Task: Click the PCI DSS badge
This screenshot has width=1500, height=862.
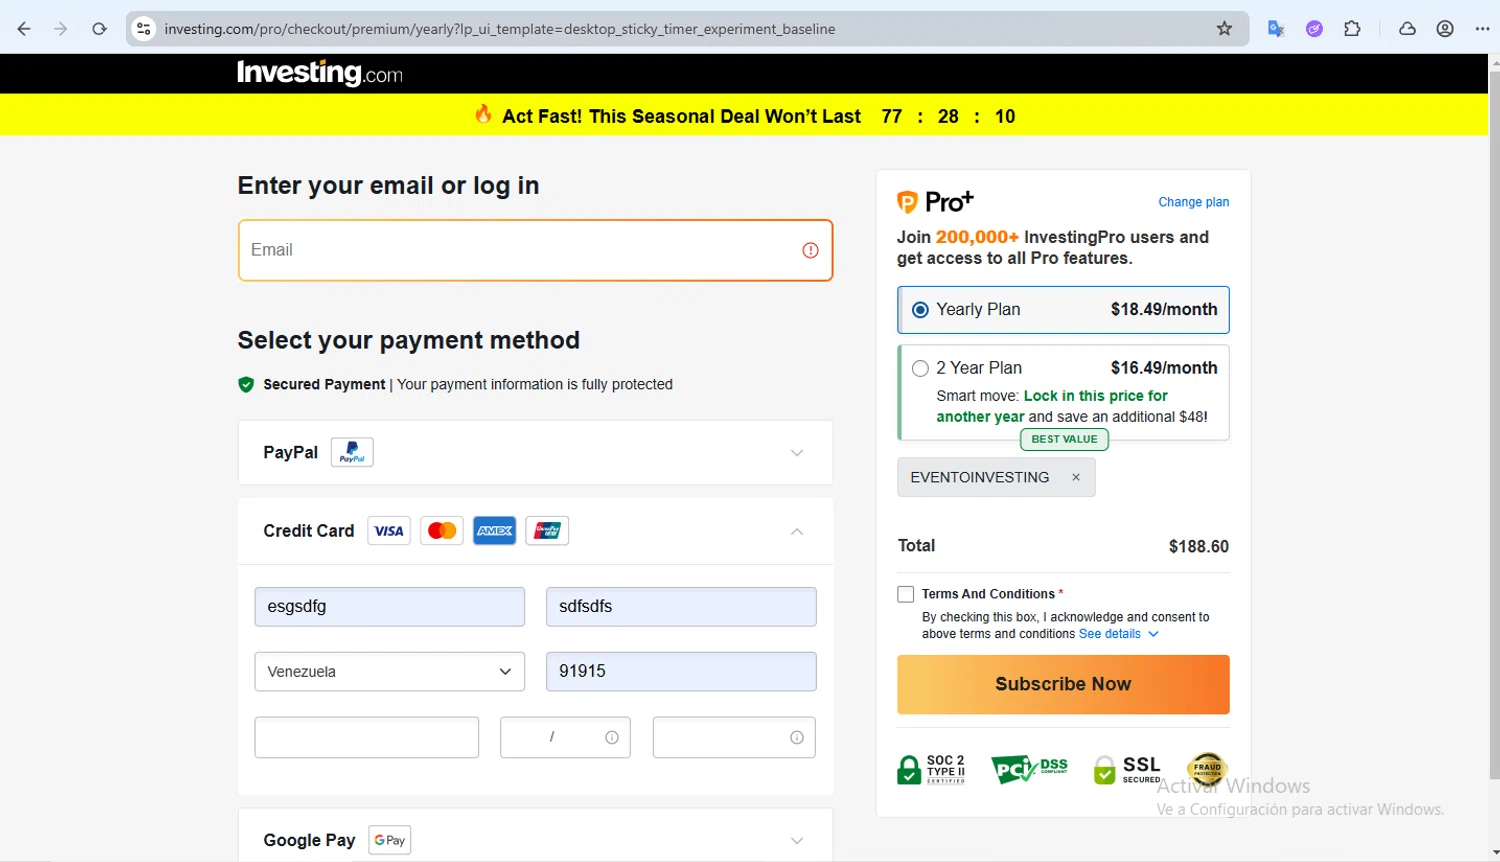Action: click(1029, 769)
